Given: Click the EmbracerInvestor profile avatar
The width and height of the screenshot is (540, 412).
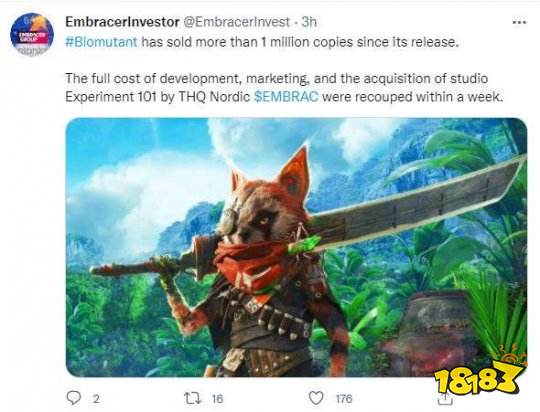Looking at the screenshot, I should pyautogui.click(x=32, y=34).
